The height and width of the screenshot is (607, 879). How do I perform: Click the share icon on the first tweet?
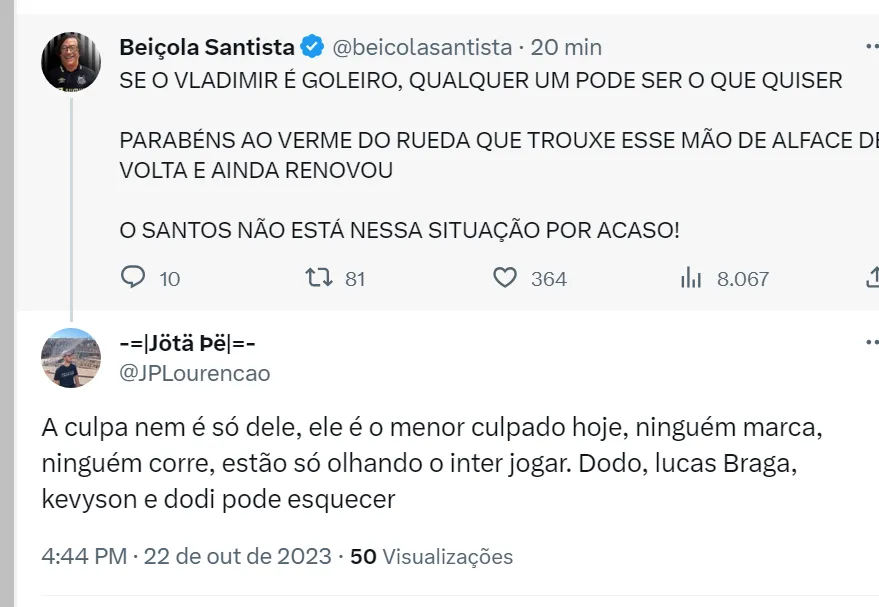click(870, 276)
